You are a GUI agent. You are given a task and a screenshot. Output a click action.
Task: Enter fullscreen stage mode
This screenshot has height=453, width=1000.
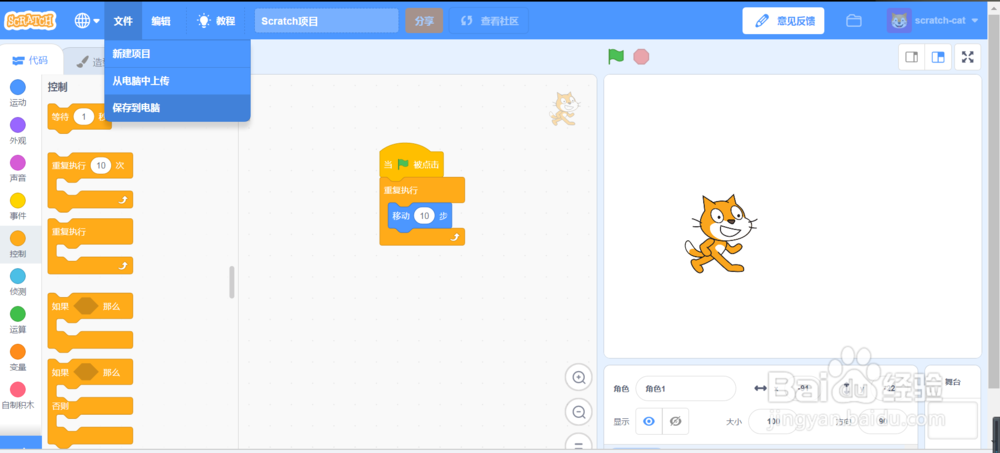point(967,57)
